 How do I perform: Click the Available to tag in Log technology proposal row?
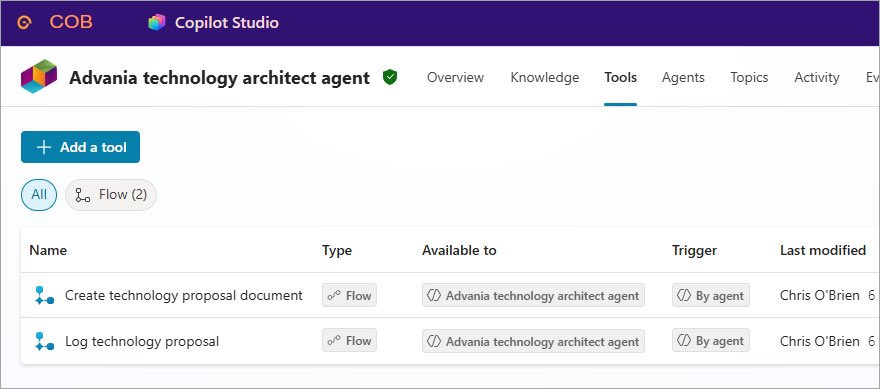click(533, 341)
